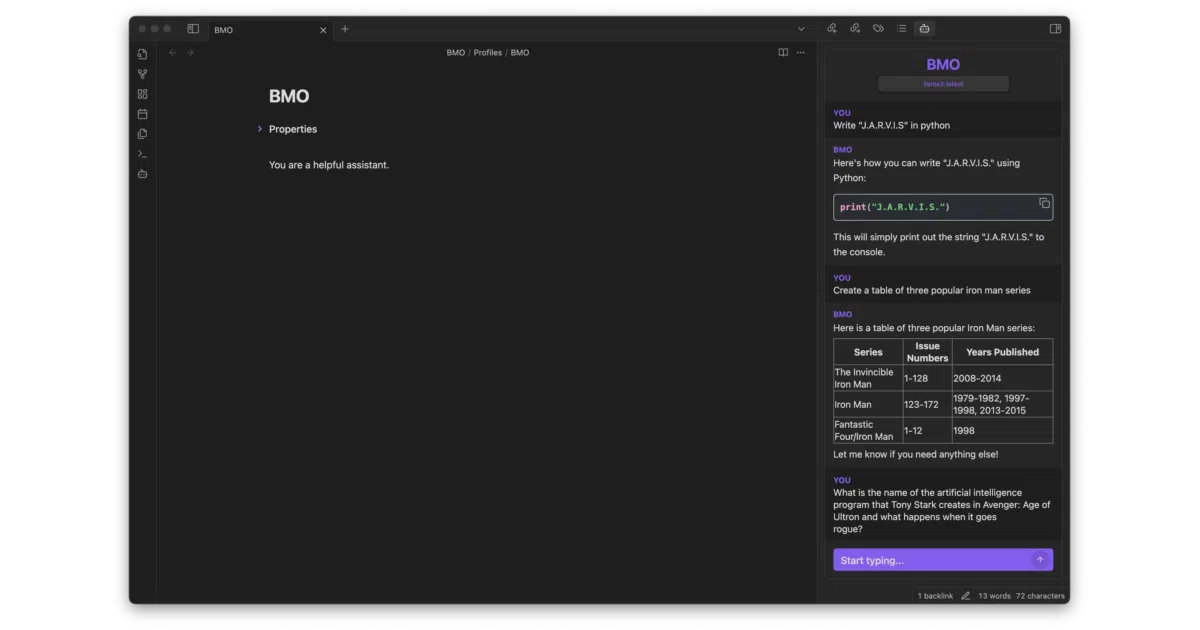
Task: Open daily note calendar icon
Action: click(x=142, y=114)
